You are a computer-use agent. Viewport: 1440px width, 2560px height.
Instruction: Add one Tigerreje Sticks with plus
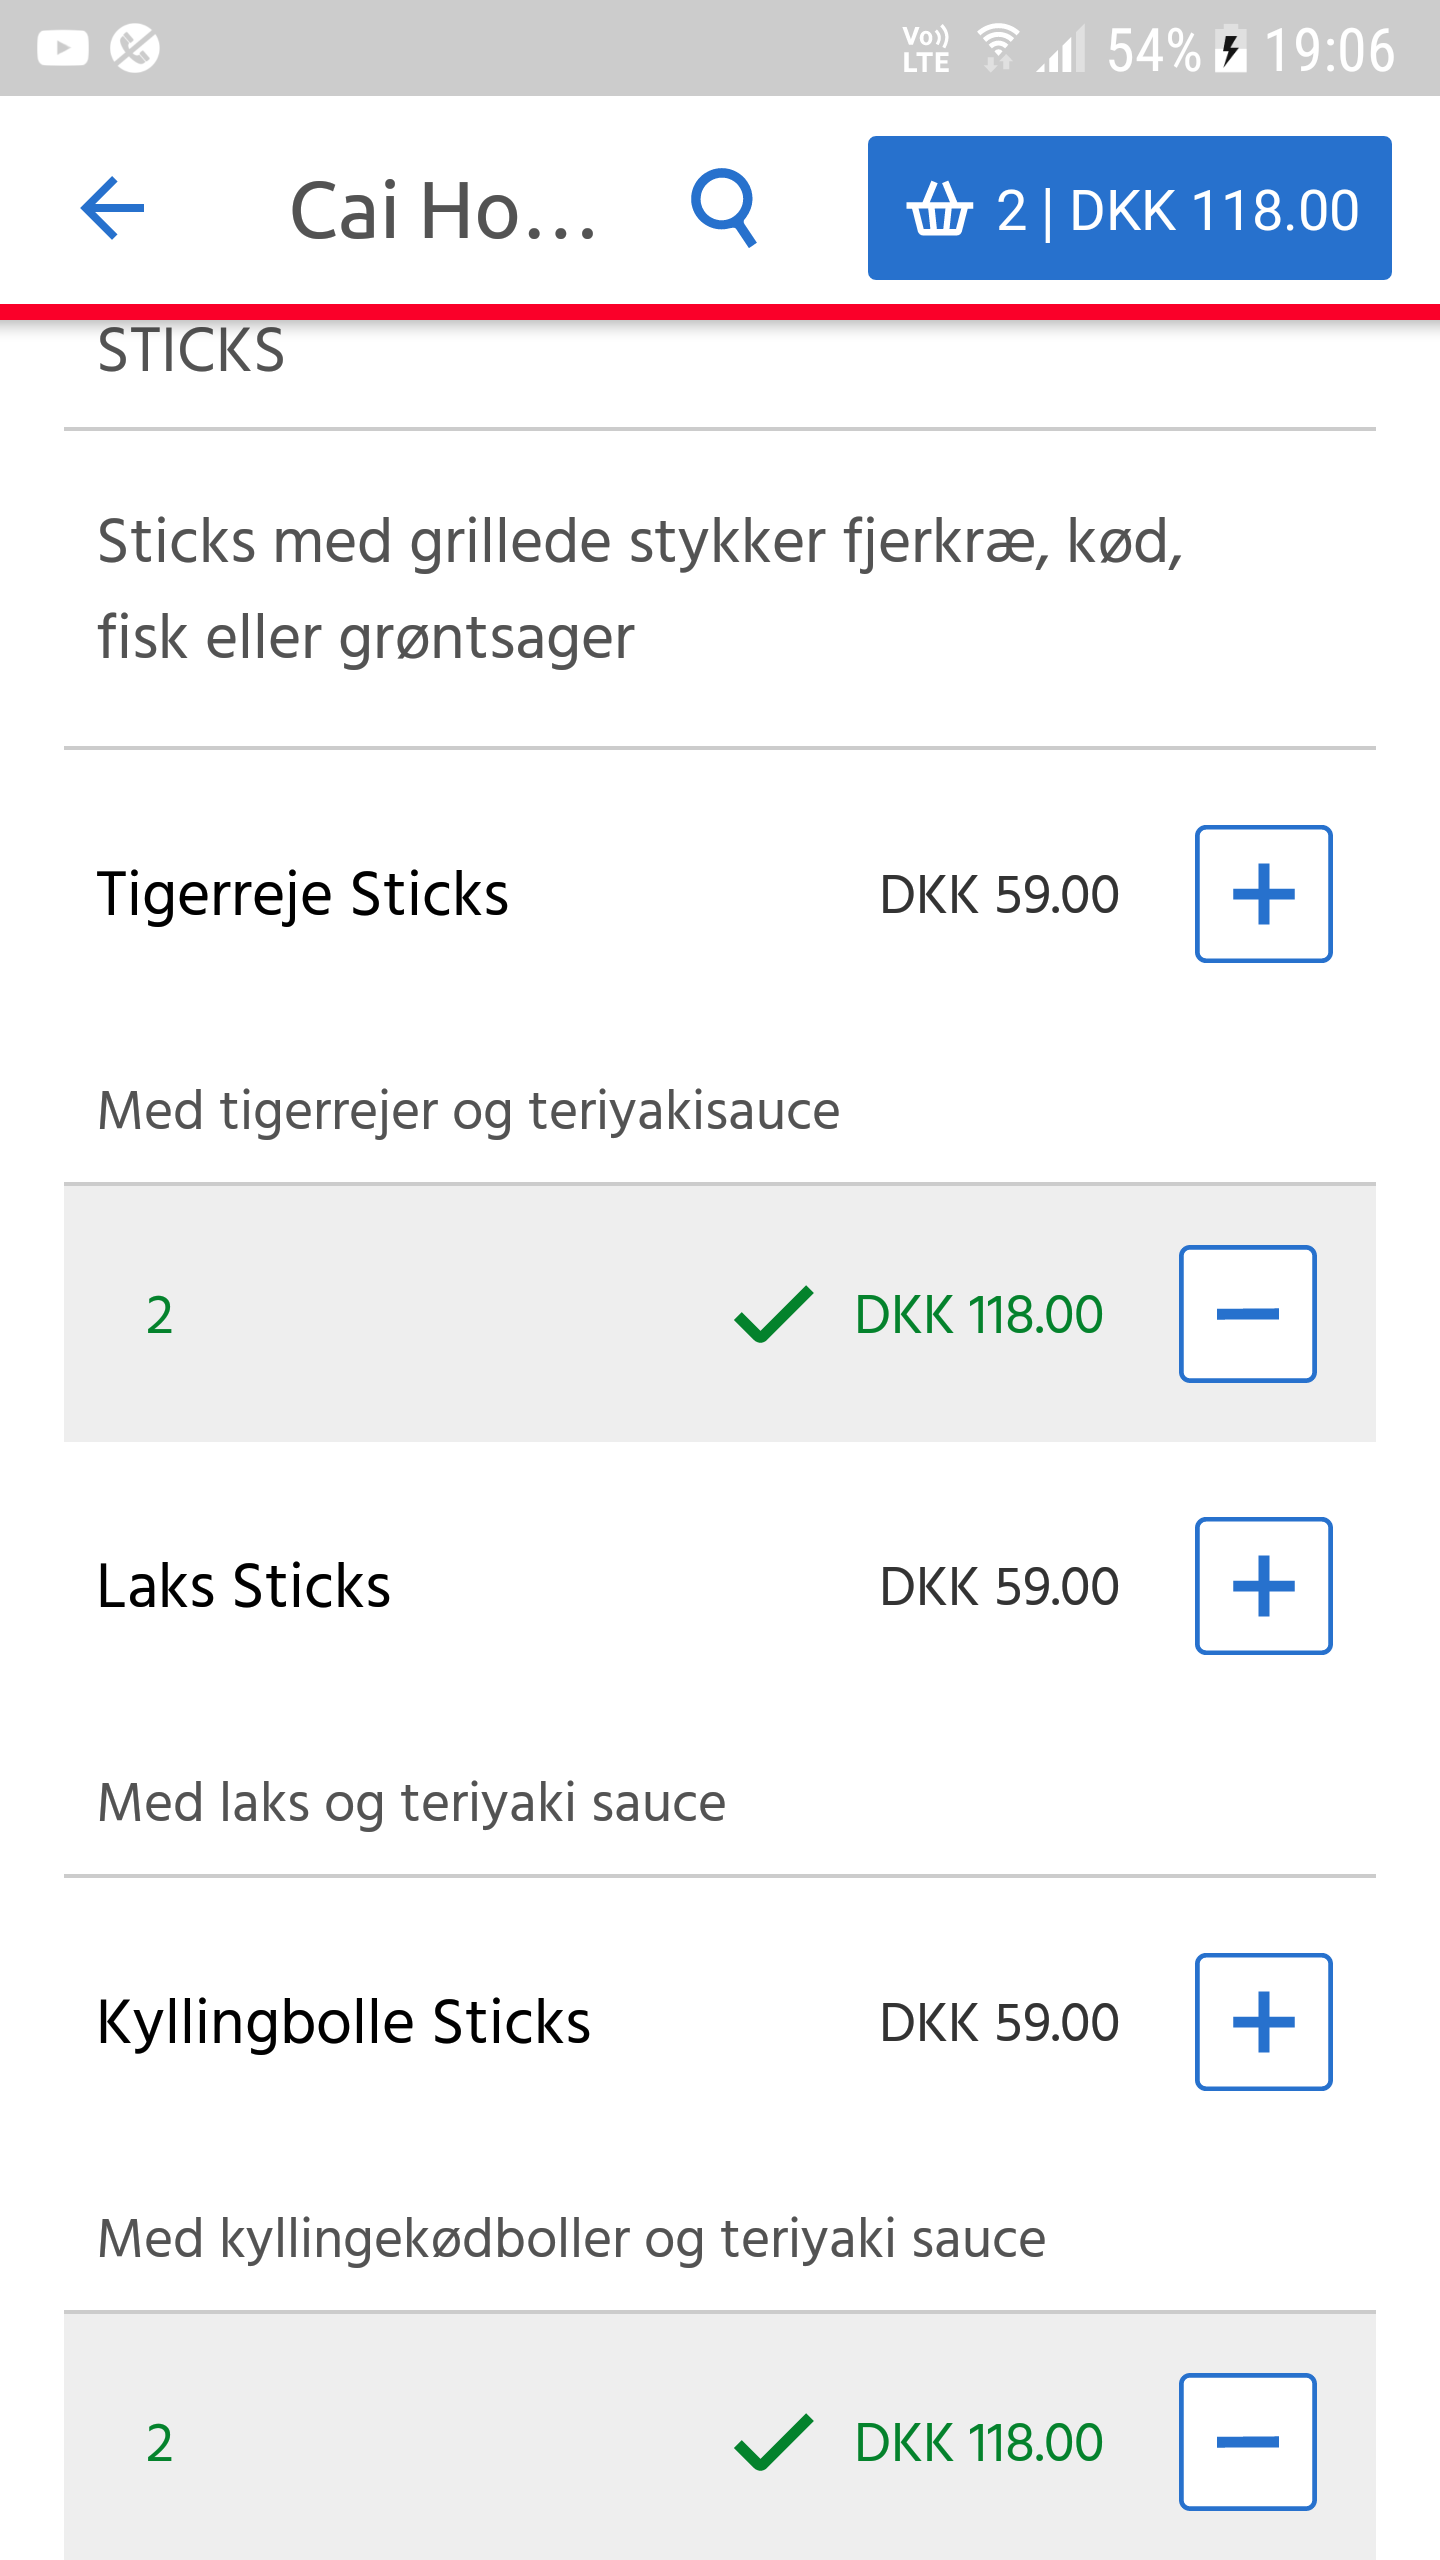click(1263, 894)
